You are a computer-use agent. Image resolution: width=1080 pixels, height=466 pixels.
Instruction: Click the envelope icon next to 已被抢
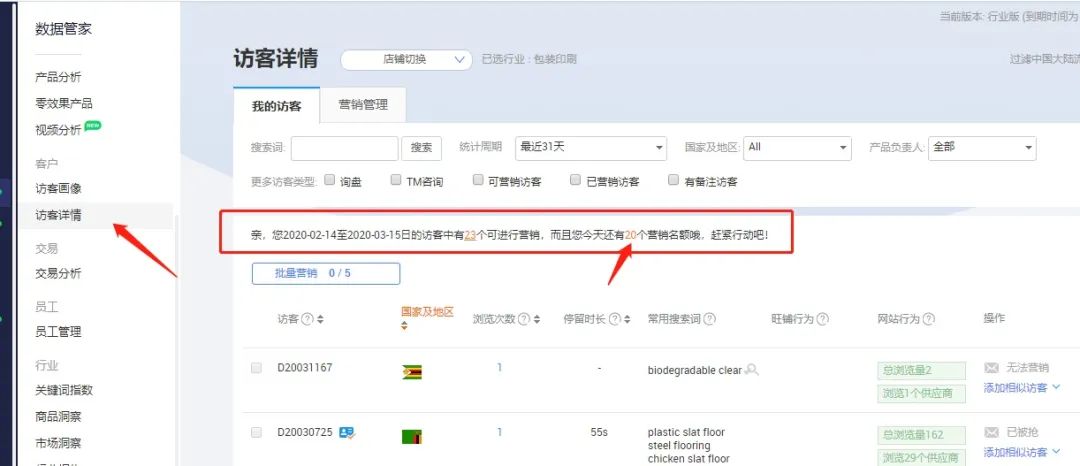(x=991, y=432)
